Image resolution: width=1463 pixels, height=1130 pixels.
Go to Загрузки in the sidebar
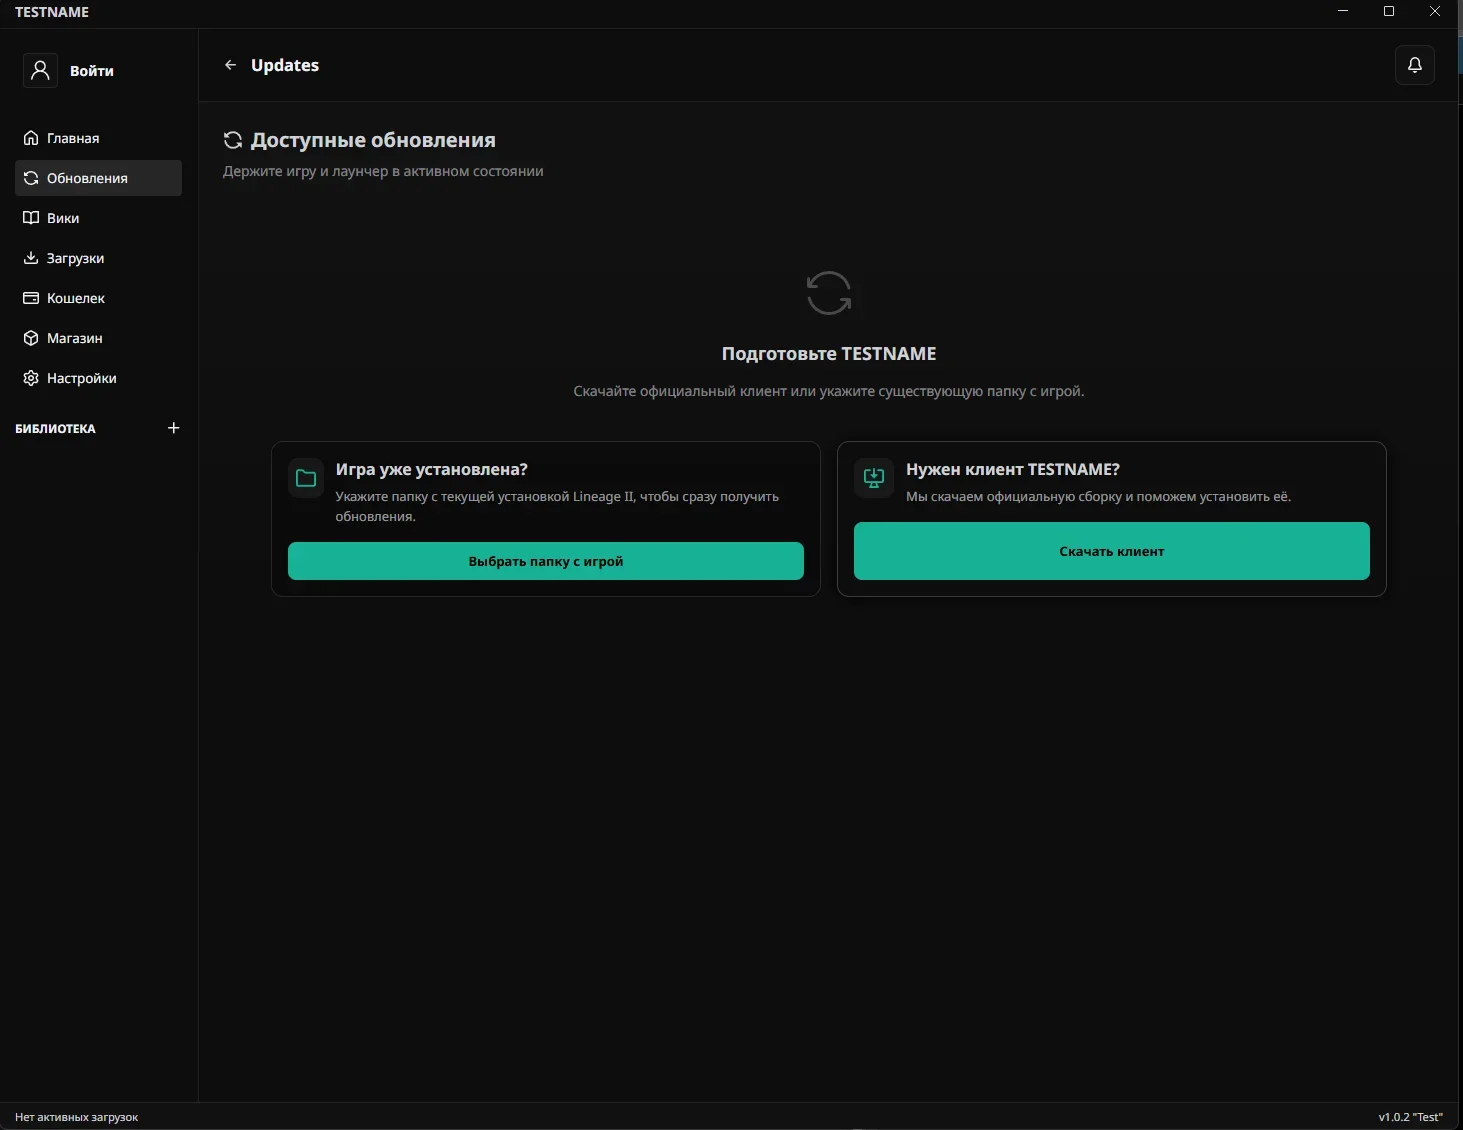click(x=98, y=258)
